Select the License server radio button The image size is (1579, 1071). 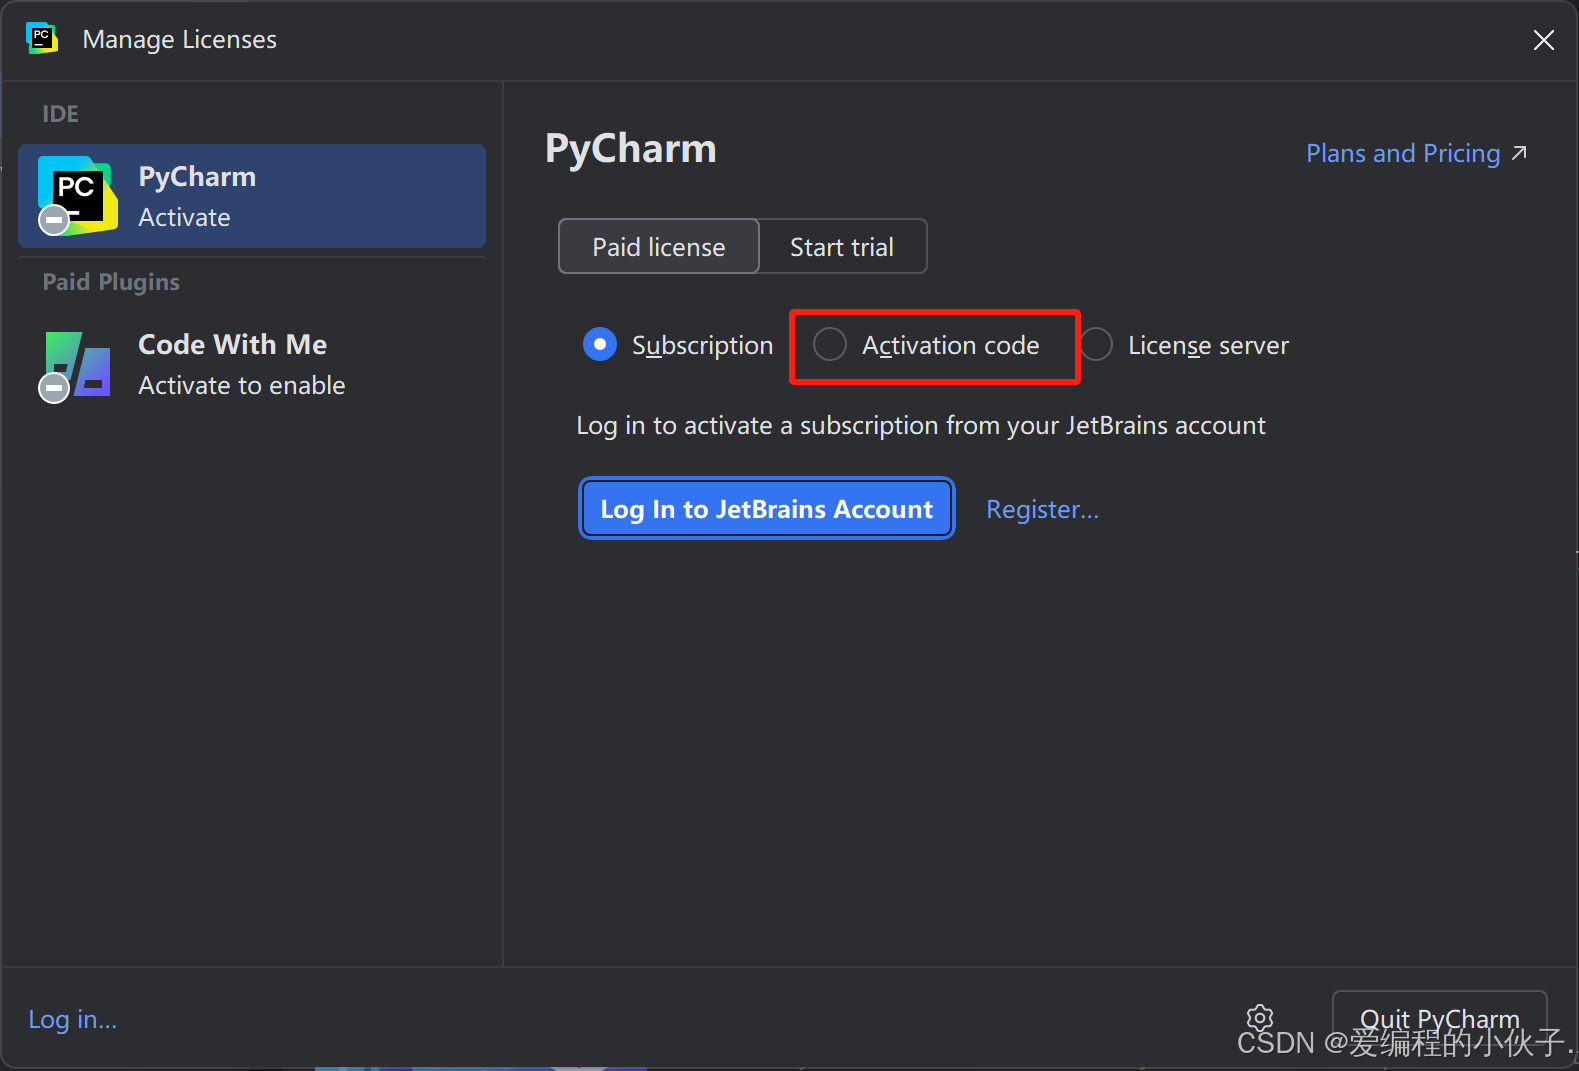1096,345
